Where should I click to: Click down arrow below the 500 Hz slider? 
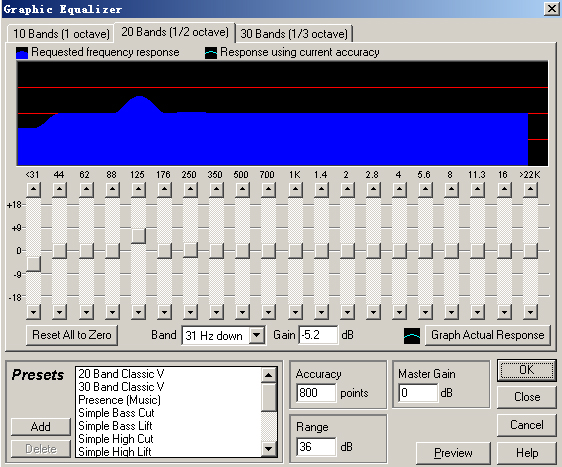(x=243, y=312)
